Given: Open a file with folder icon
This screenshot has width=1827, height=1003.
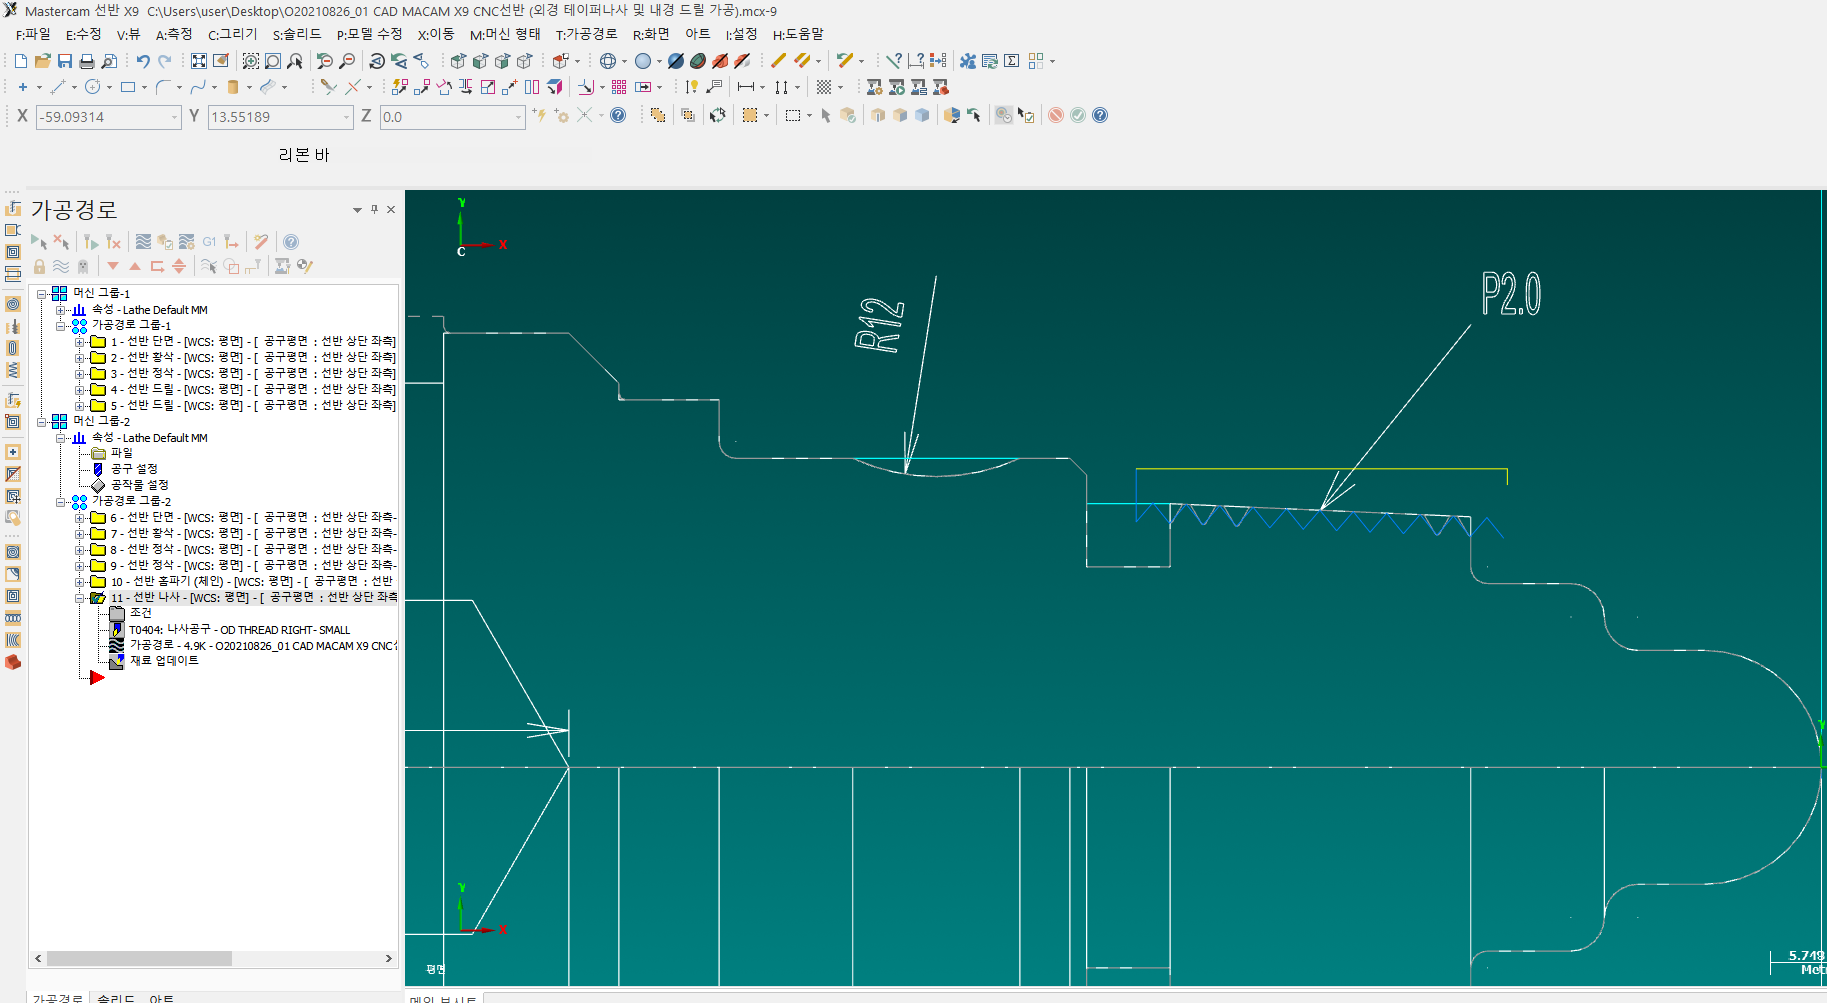Looking at the screenshot, I should click(42, 61).
